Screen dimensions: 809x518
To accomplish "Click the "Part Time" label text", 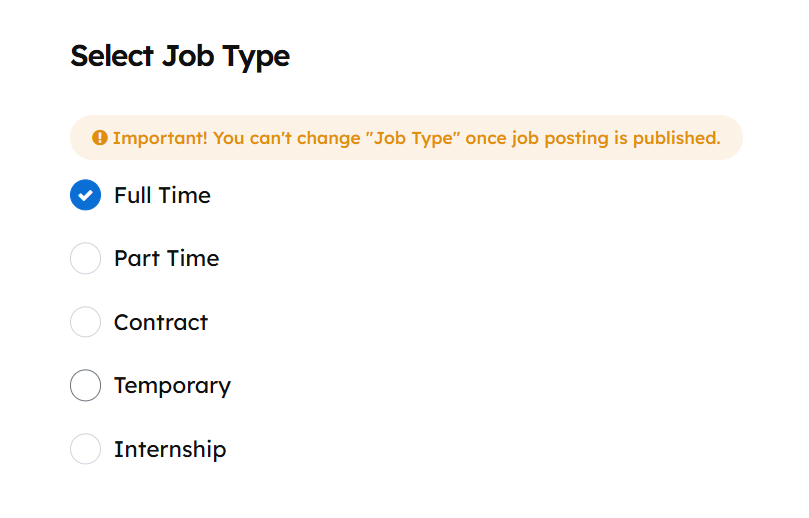I will coord(166,258).
